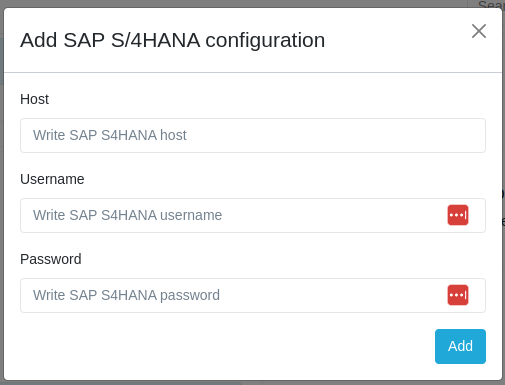Screen dimensions: 505x385
Task: Click the Add button
Action: [x=460, y=346]
